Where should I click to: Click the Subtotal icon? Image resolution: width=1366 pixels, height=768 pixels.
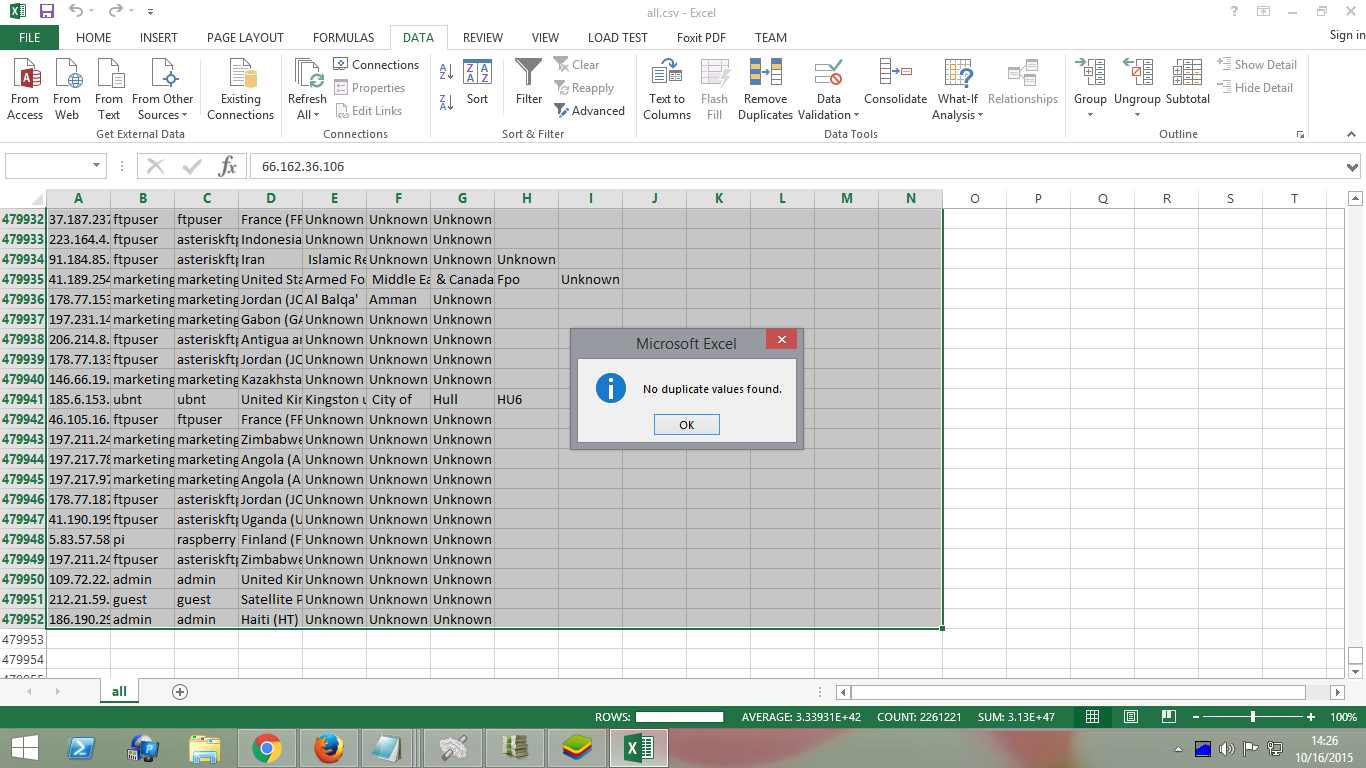pyautogui.click(x=1187, y=75)
